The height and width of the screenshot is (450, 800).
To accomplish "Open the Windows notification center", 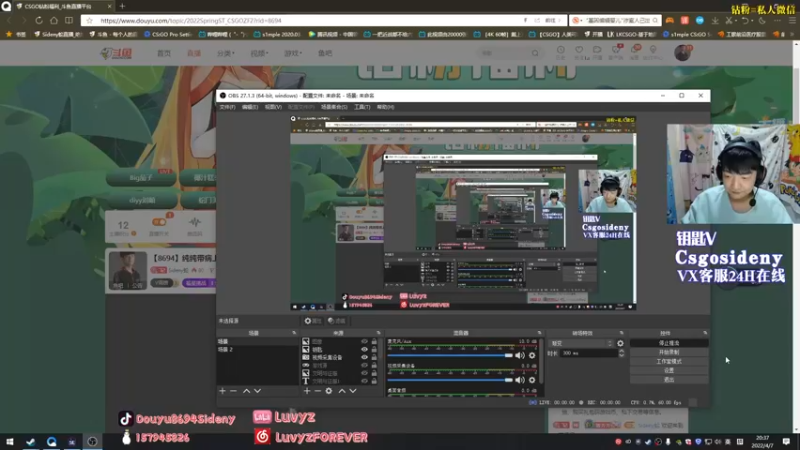I will (x=786, y=441).
